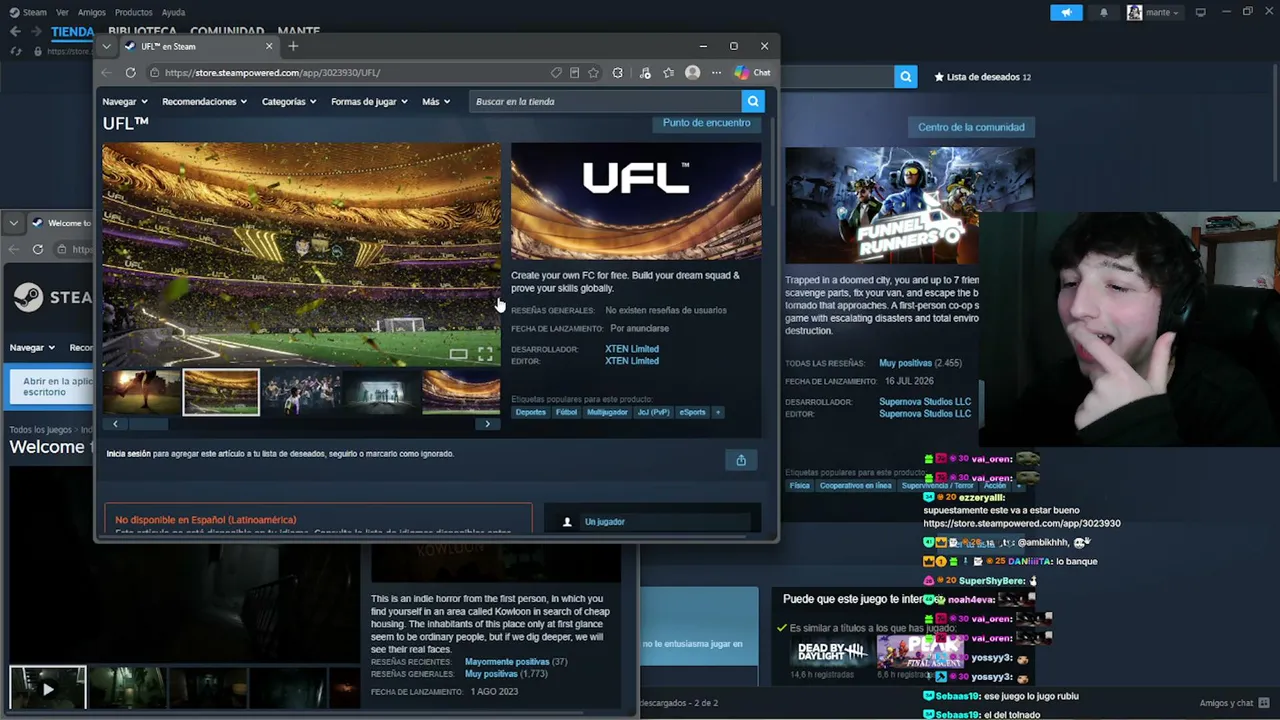Switch to Big Picture mode monitor icon
Image resolution: width=1280 pixels, height=720 pixels.
(x=1201, y=12)
